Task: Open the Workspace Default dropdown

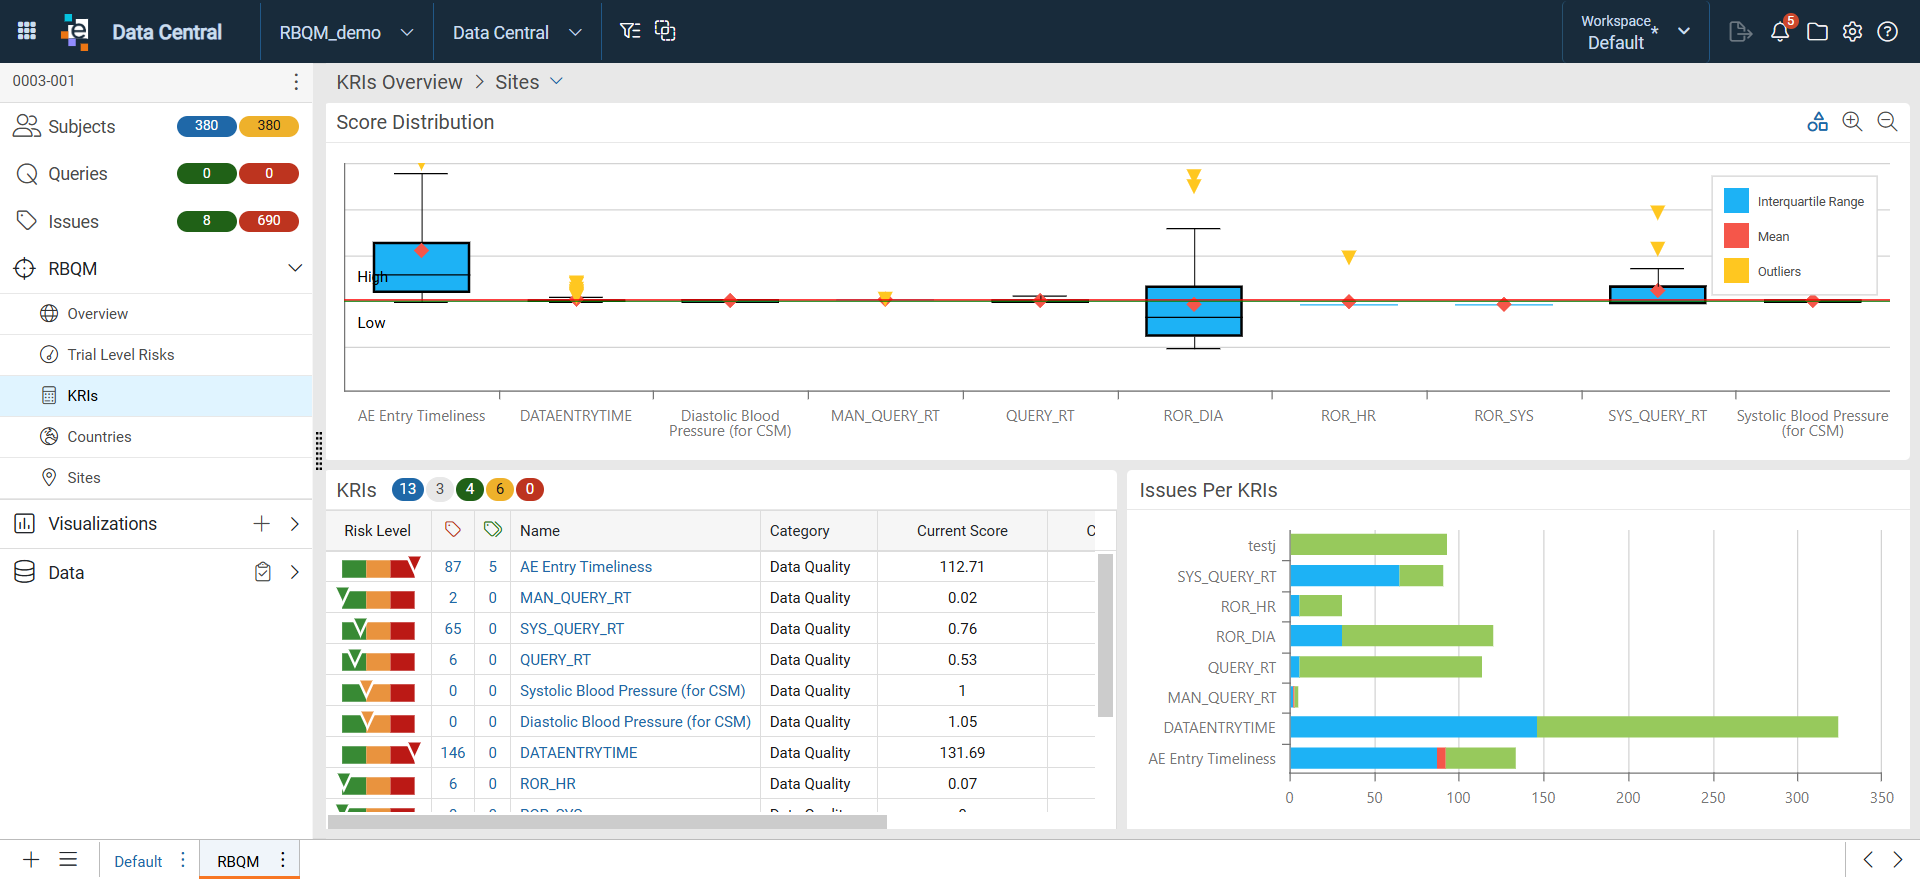Action: 1635,32
